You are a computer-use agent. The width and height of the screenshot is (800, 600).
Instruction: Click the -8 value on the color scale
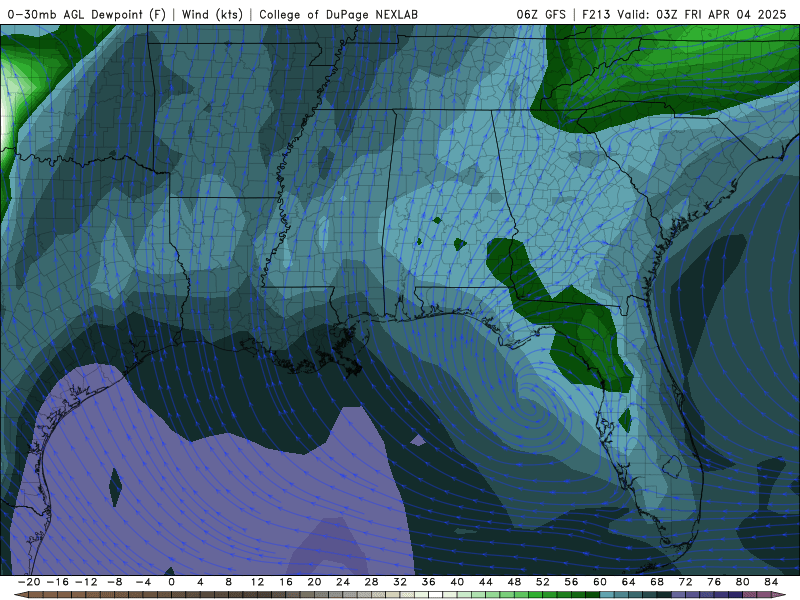(x=114, y=582)
